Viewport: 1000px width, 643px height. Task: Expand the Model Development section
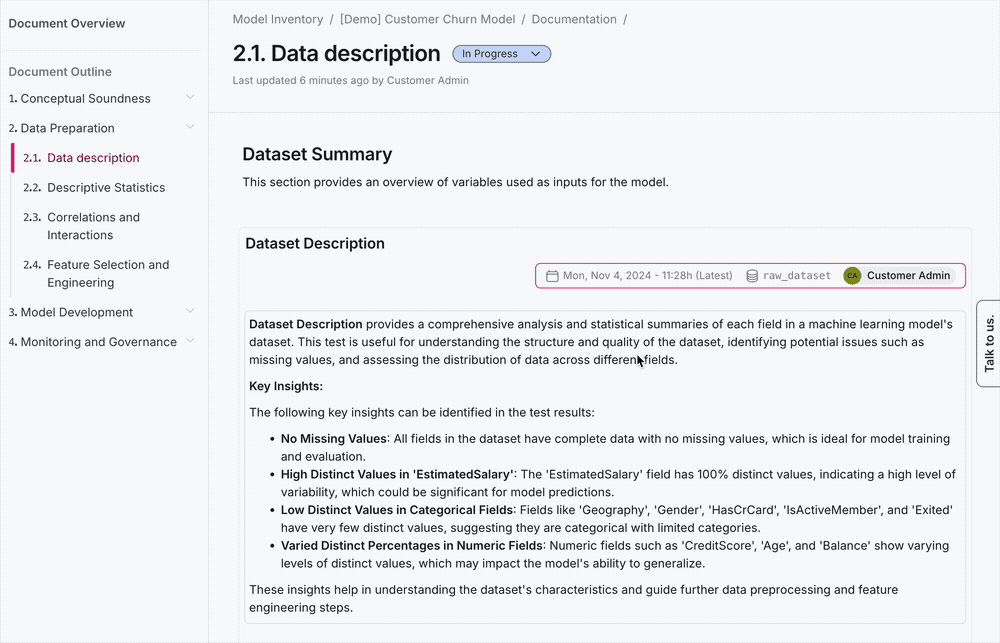point(190,312)
